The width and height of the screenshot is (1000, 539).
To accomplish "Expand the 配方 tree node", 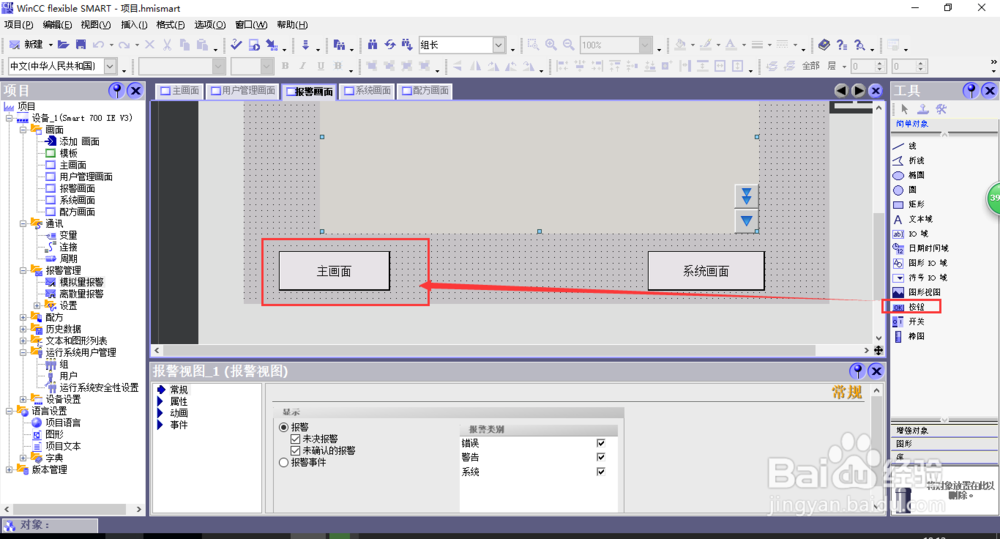I will pos(23,317).
